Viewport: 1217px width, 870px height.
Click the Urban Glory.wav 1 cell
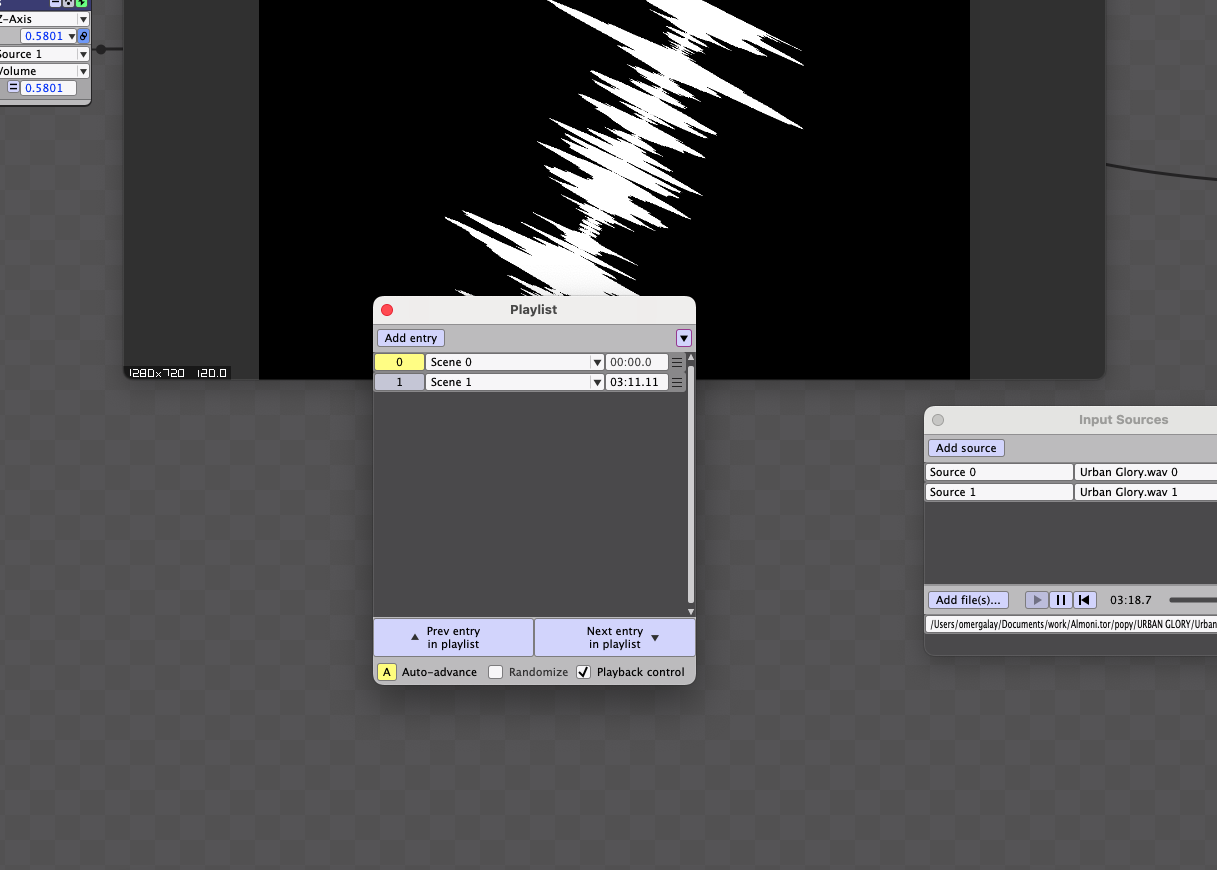(1146, 492)
